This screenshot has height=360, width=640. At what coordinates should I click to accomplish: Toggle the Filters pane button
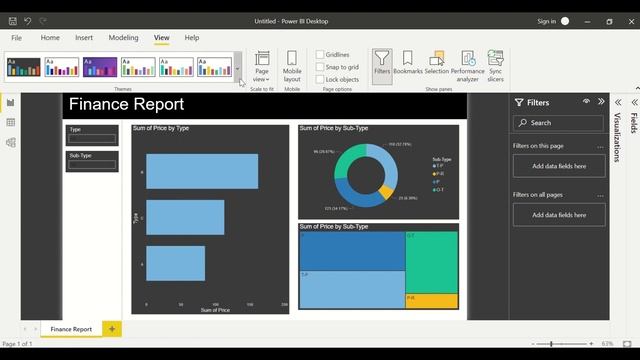[x=382, y=67]
